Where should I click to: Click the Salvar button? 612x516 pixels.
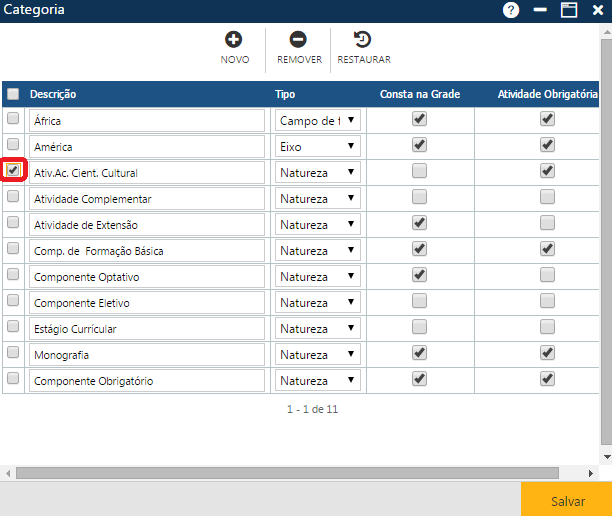point(567,500)
